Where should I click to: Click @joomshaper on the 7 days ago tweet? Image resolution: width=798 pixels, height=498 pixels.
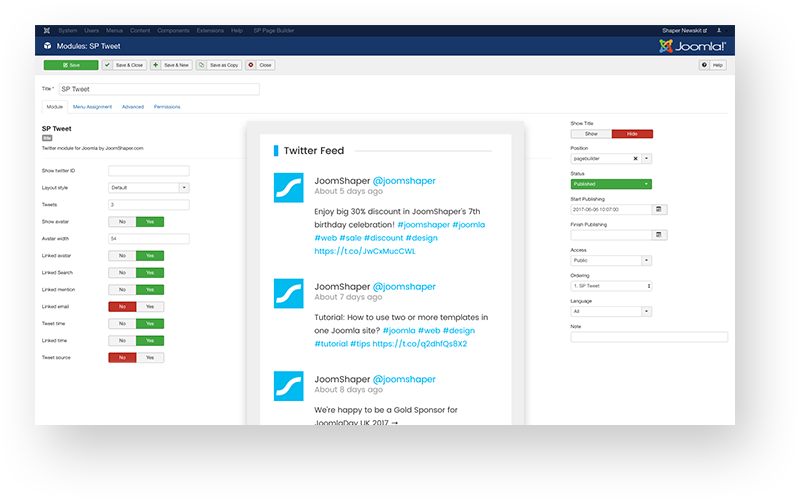pyautogui.click(x=404, y=287)
